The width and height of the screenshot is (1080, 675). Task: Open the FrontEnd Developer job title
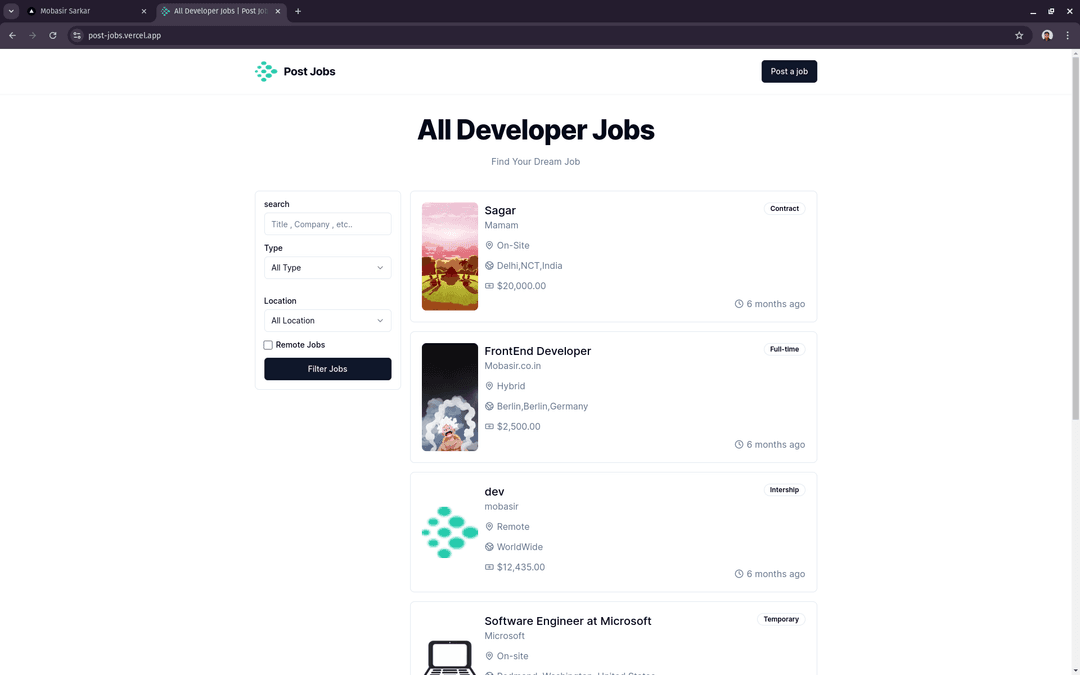point(538,351)
